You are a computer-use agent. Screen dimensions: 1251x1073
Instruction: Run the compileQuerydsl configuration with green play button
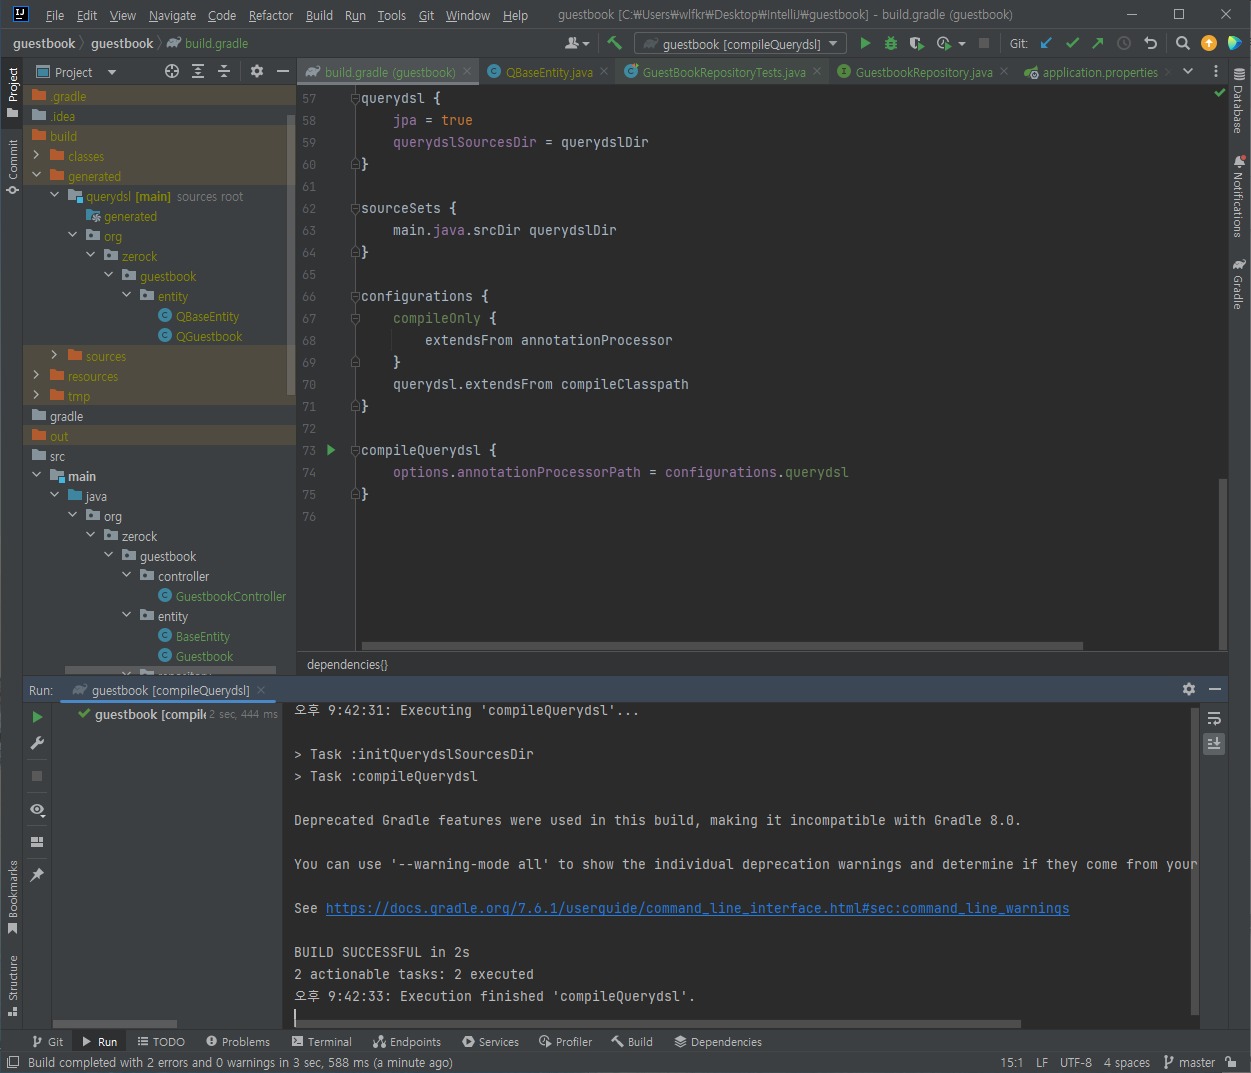point(865,43)
